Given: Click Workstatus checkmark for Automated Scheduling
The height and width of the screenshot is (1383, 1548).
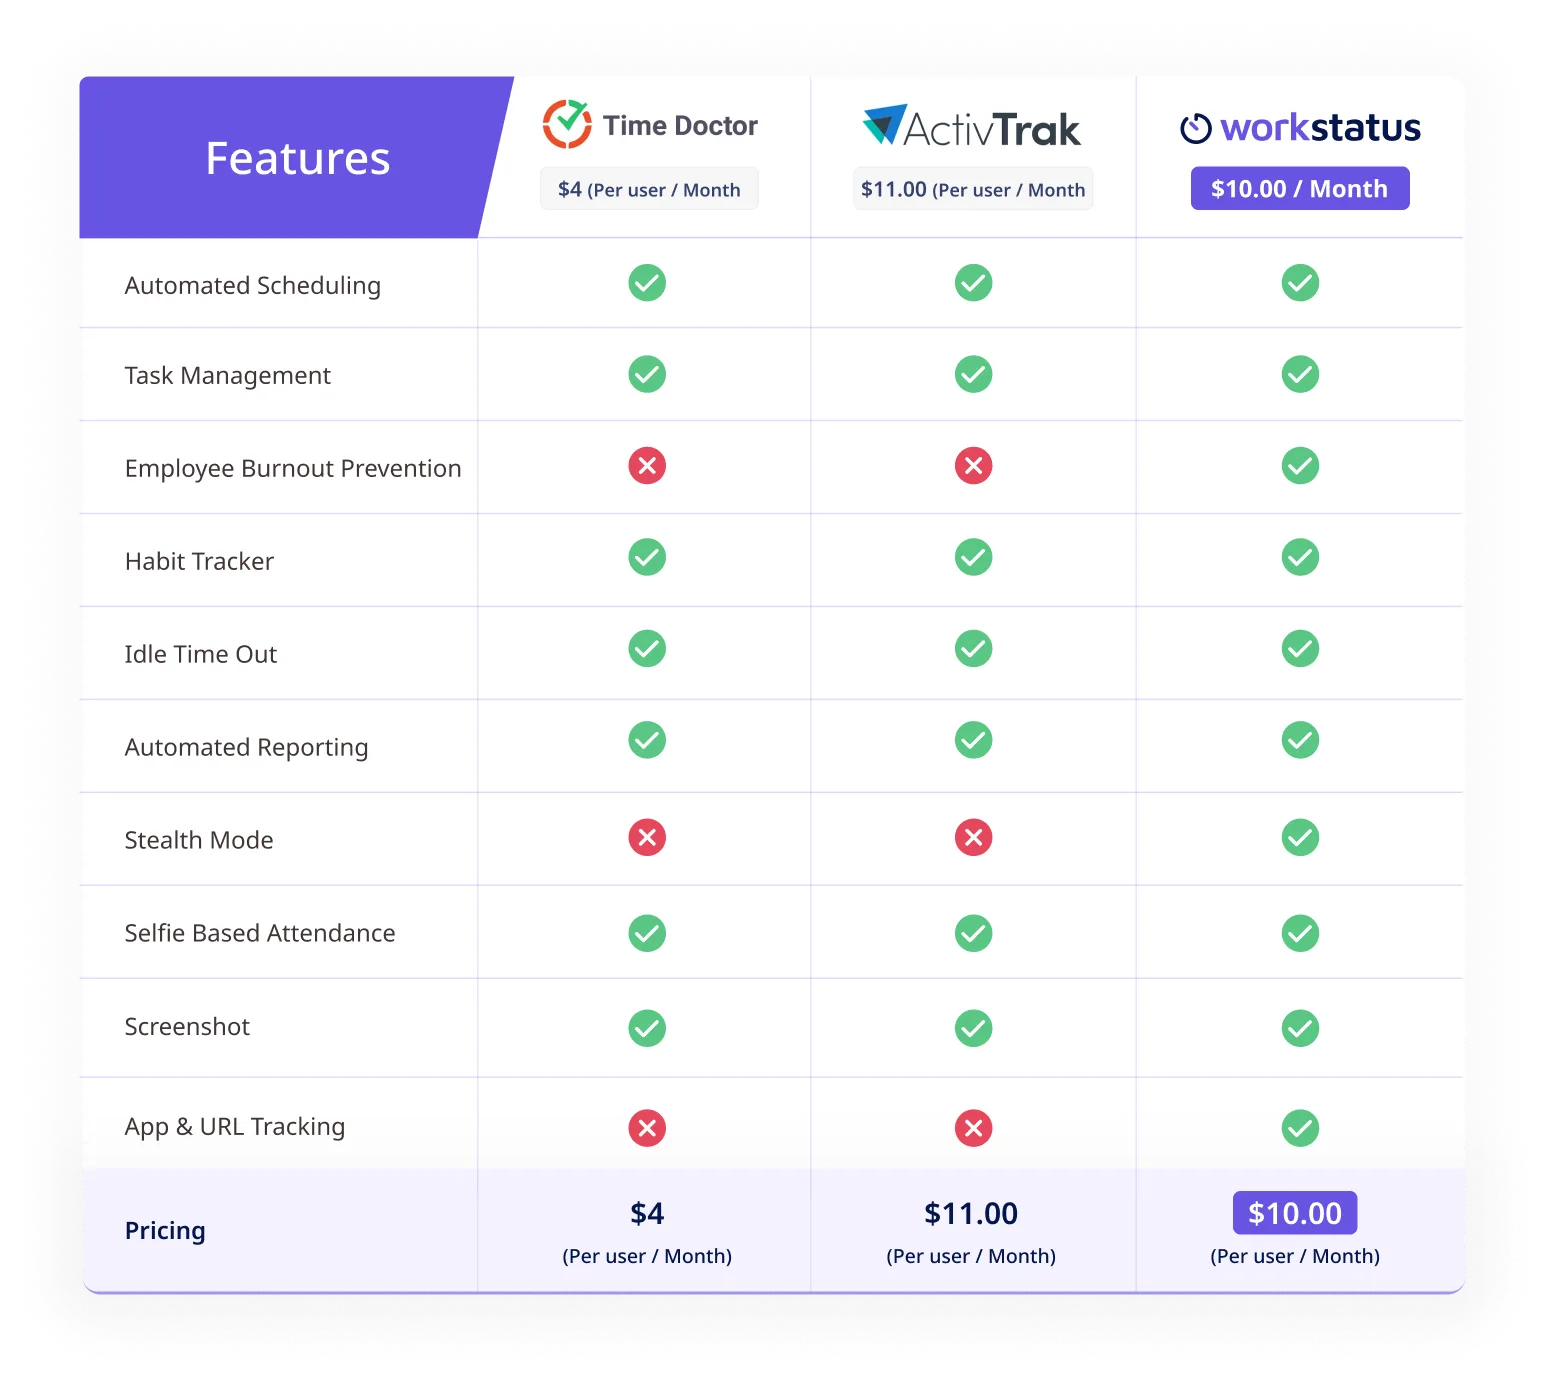Looking at the screenshot, I should [x=1300, y=283].
